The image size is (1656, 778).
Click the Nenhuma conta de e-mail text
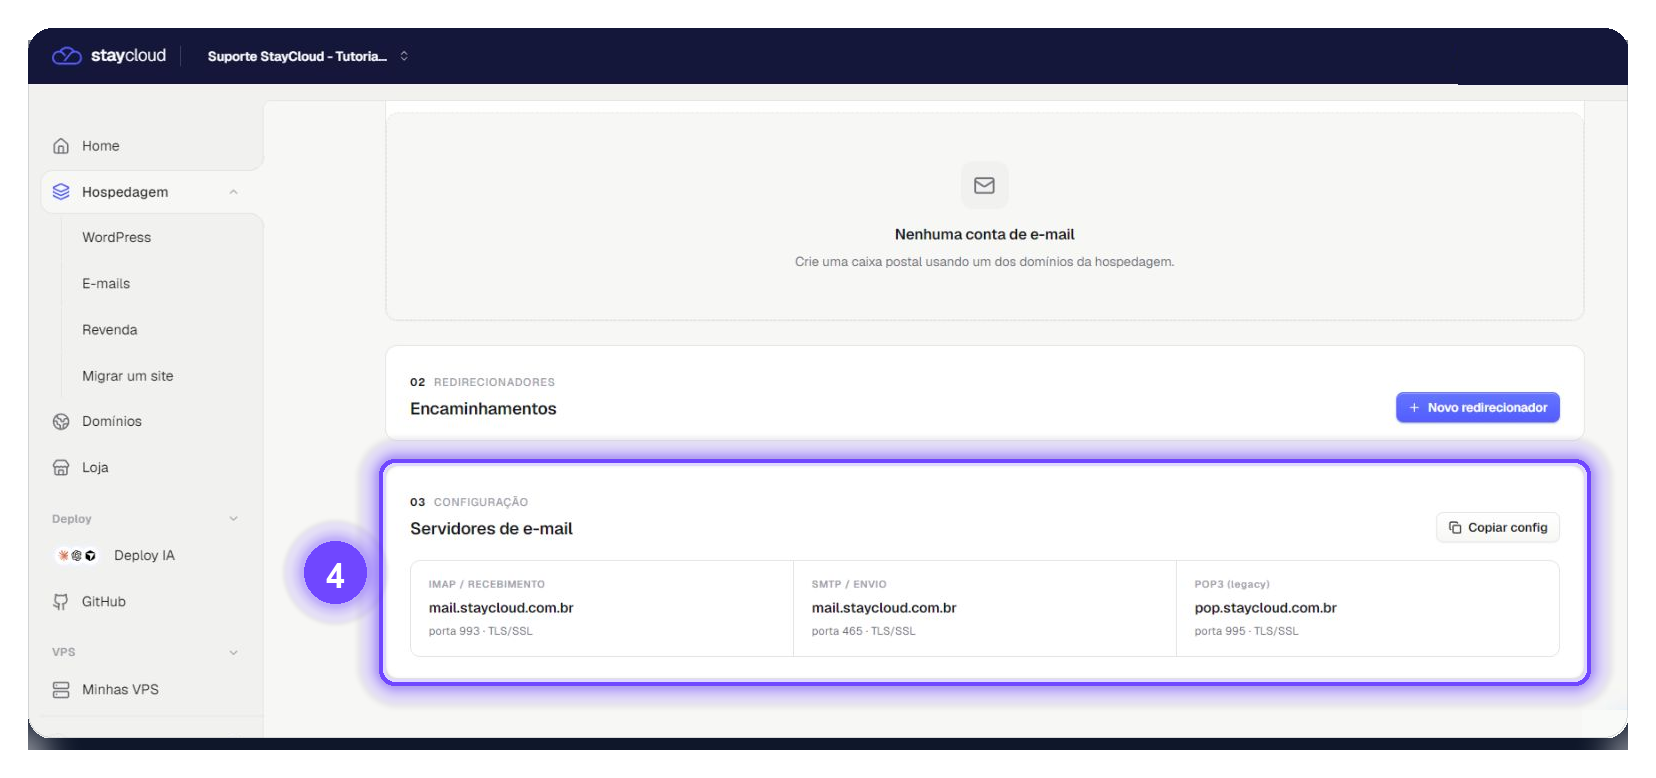click(985, 234)
